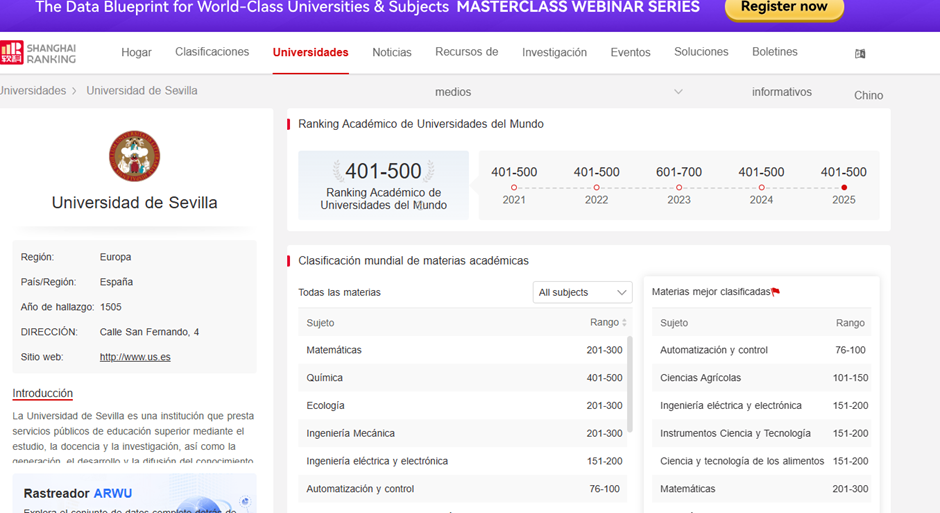Open Boletines informativos menu
This screenshot has width=940, height=513.
(x=782, y=71)
